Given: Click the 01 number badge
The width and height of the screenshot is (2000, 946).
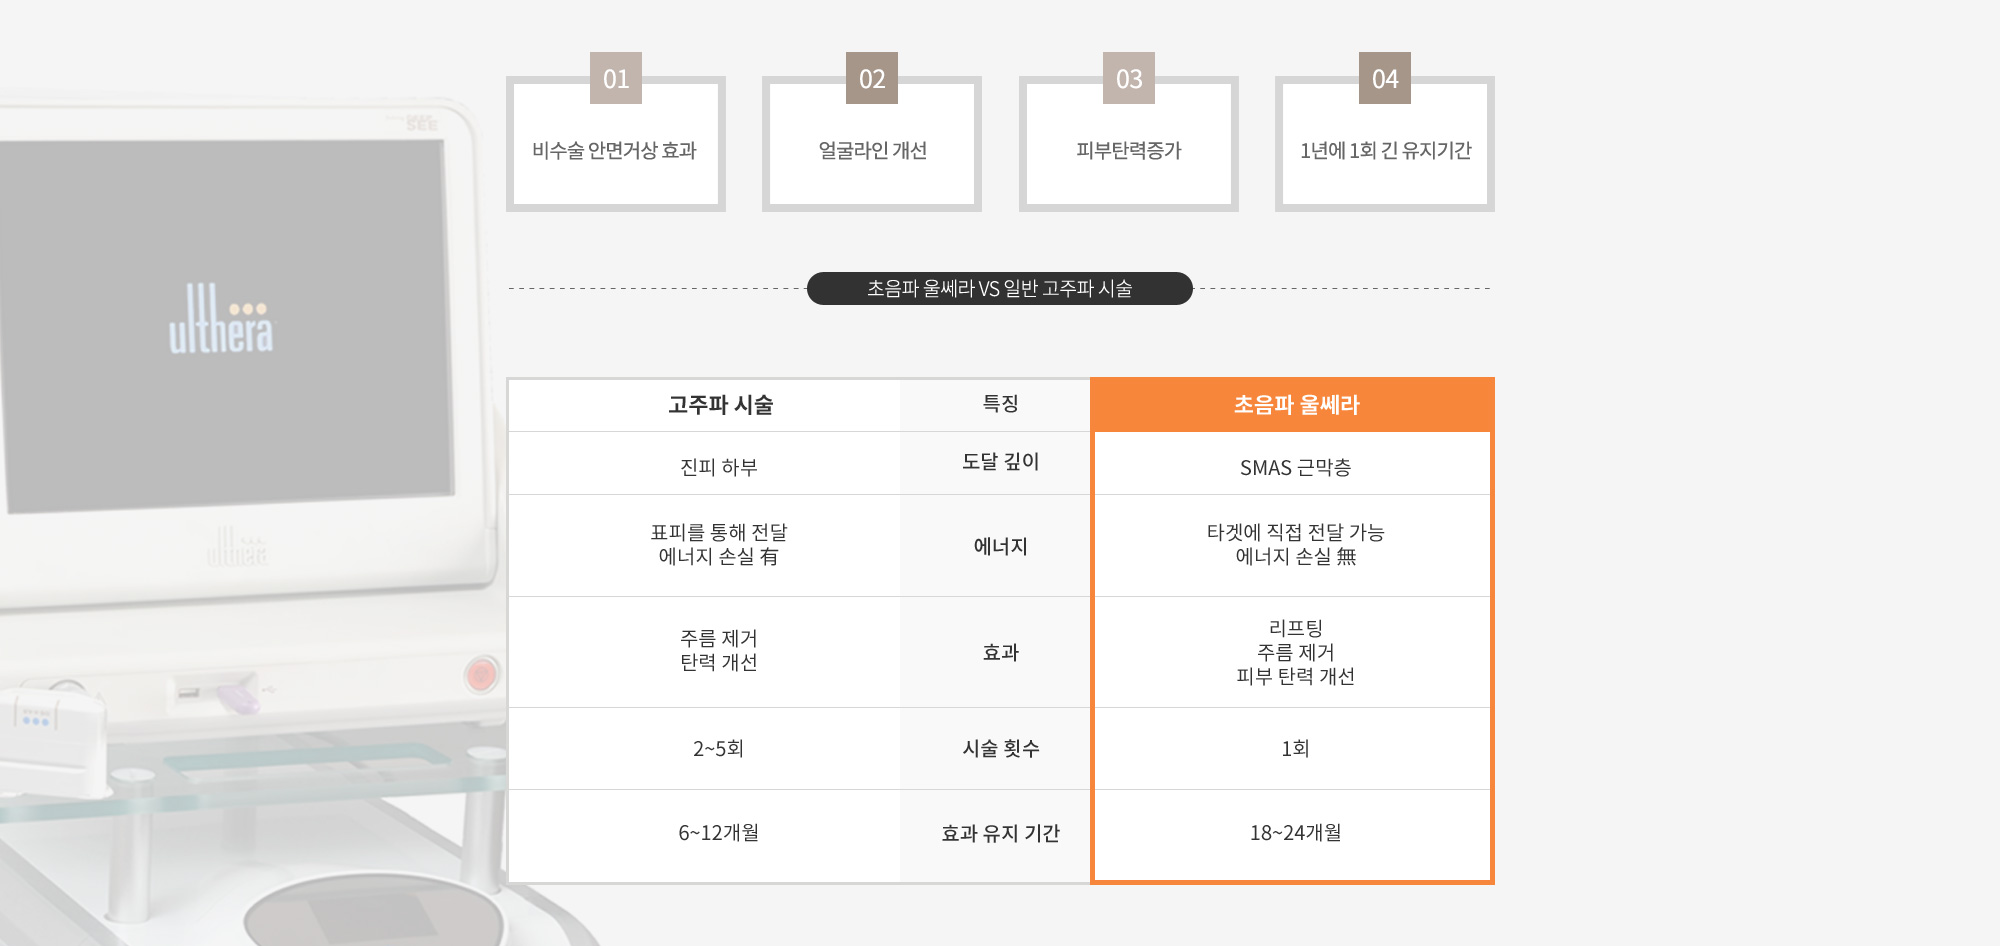Looking at the screenshot, I should coord(616,78).
